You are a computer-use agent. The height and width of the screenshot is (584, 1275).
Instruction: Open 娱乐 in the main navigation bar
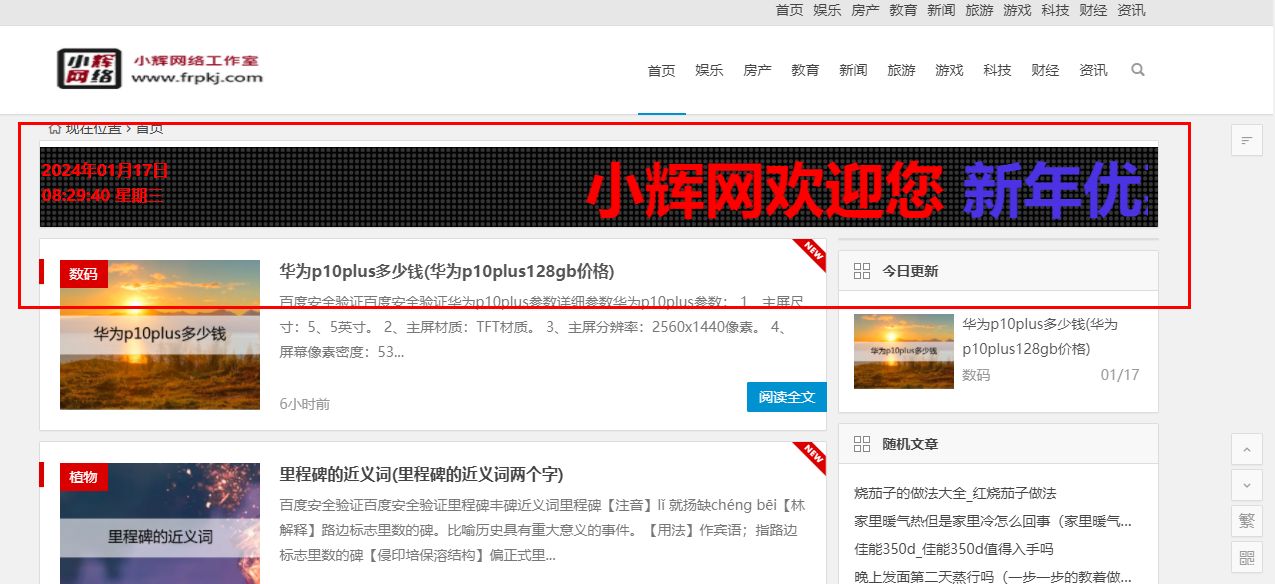[709, 70]
